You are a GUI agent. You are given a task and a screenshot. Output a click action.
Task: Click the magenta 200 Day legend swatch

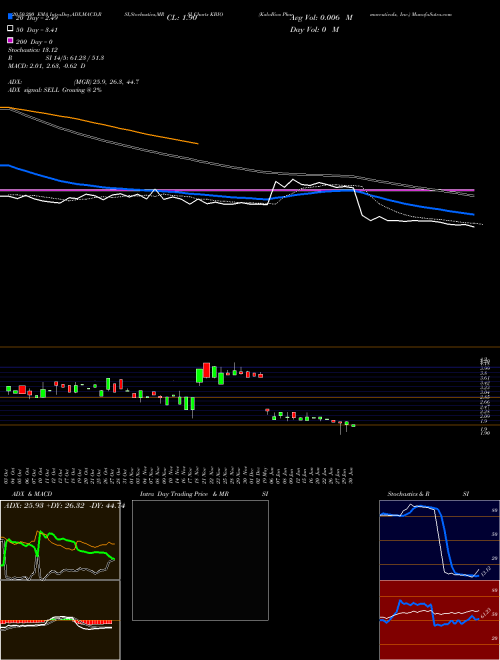click(x=10, y=40)
